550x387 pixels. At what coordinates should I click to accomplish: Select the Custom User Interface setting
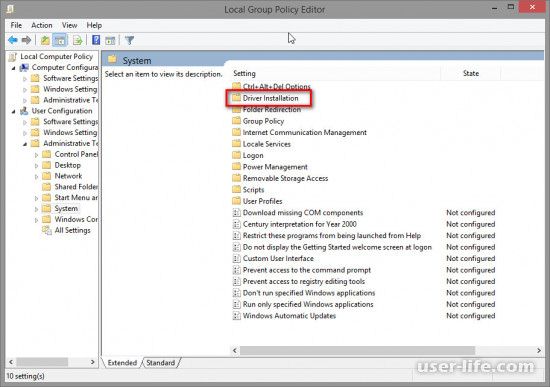pos(278,258)
